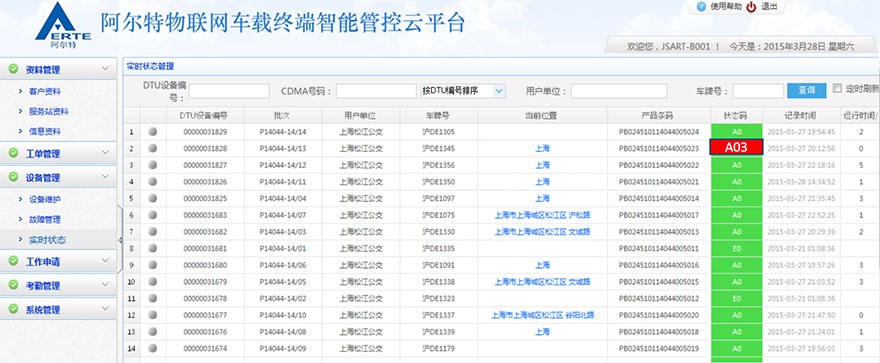Viewport: 880px width, 363px height.
Task: Click gray status dot in row 8
Action: tap(153, 249)
